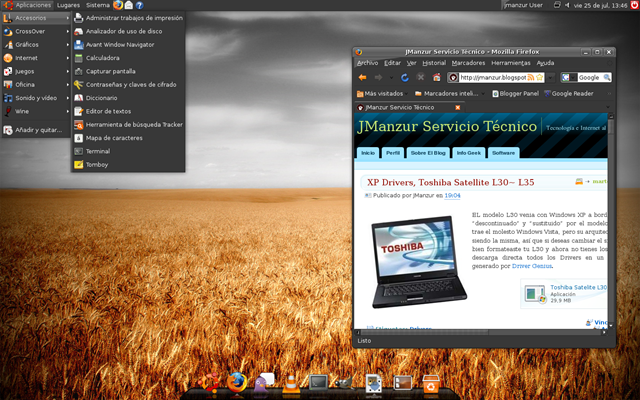Open the Firefox Historial menu

point(434,63)
